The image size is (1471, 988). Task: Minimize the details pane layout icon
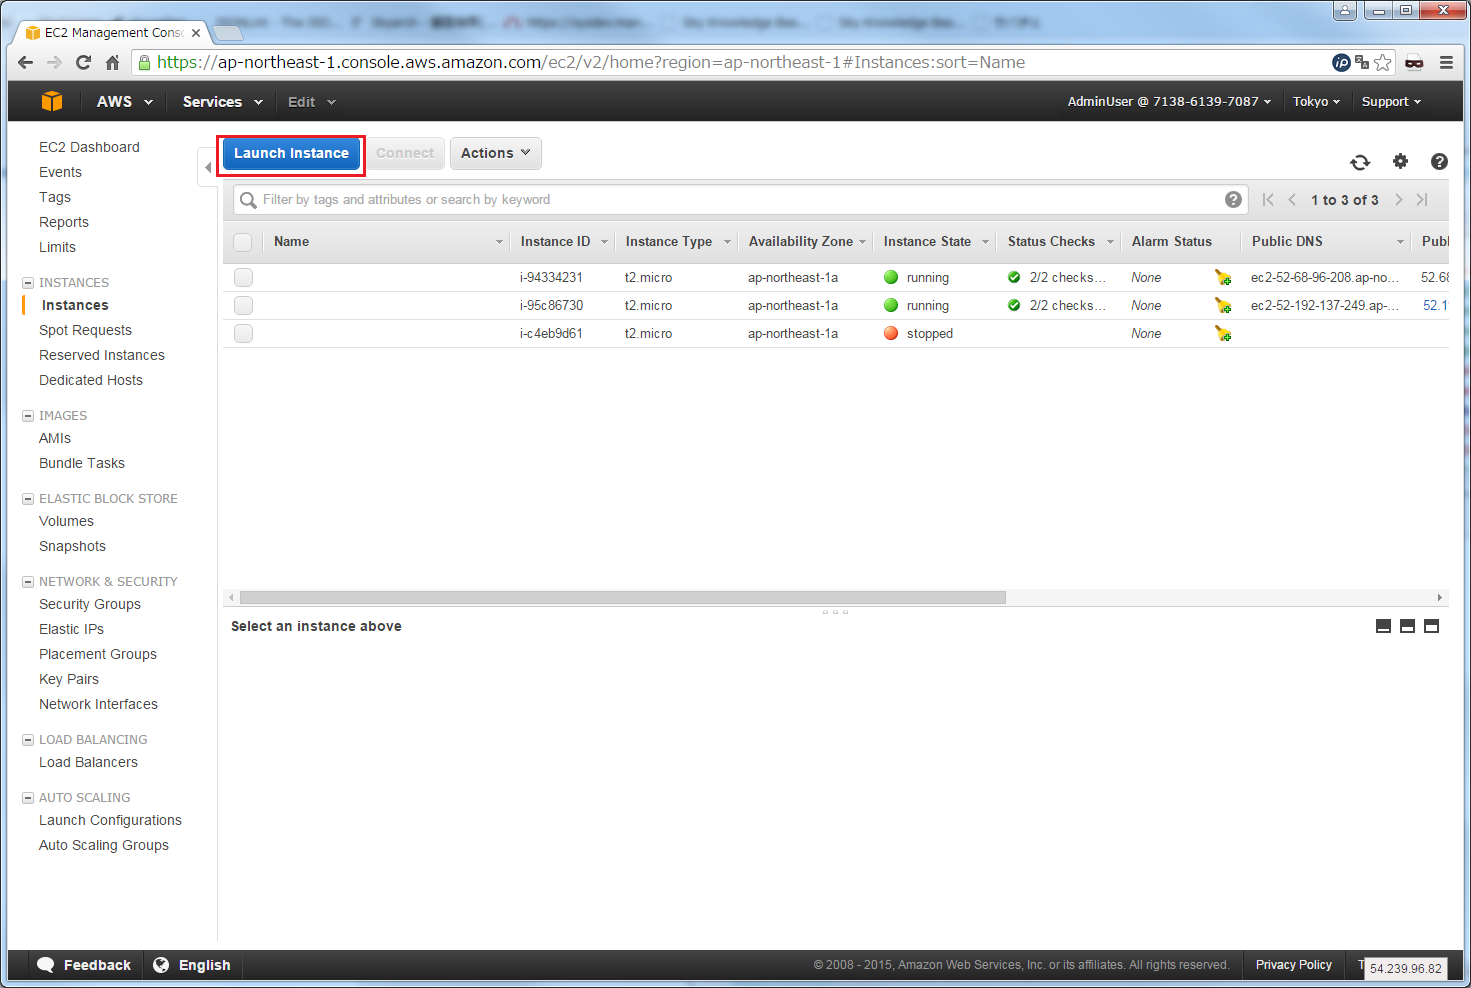[x=1383, y=626]
